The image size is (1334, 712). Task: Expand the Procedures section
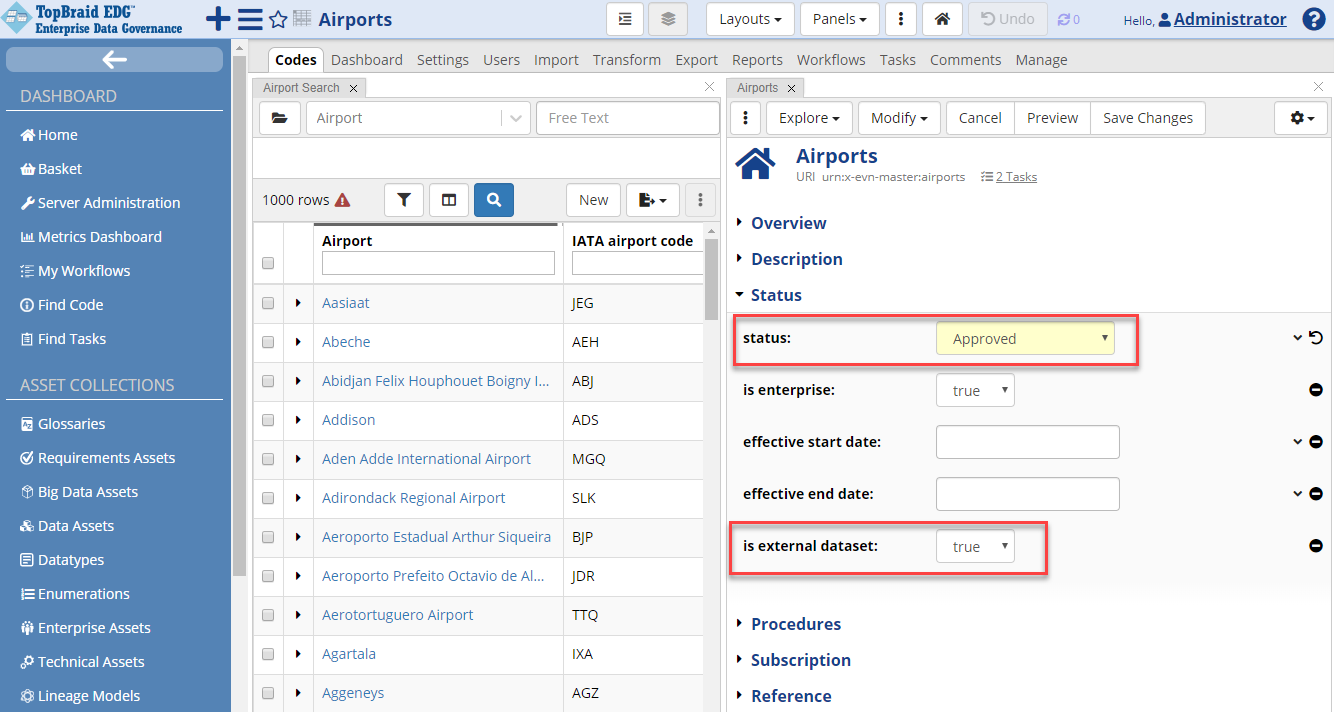[795, 624]
